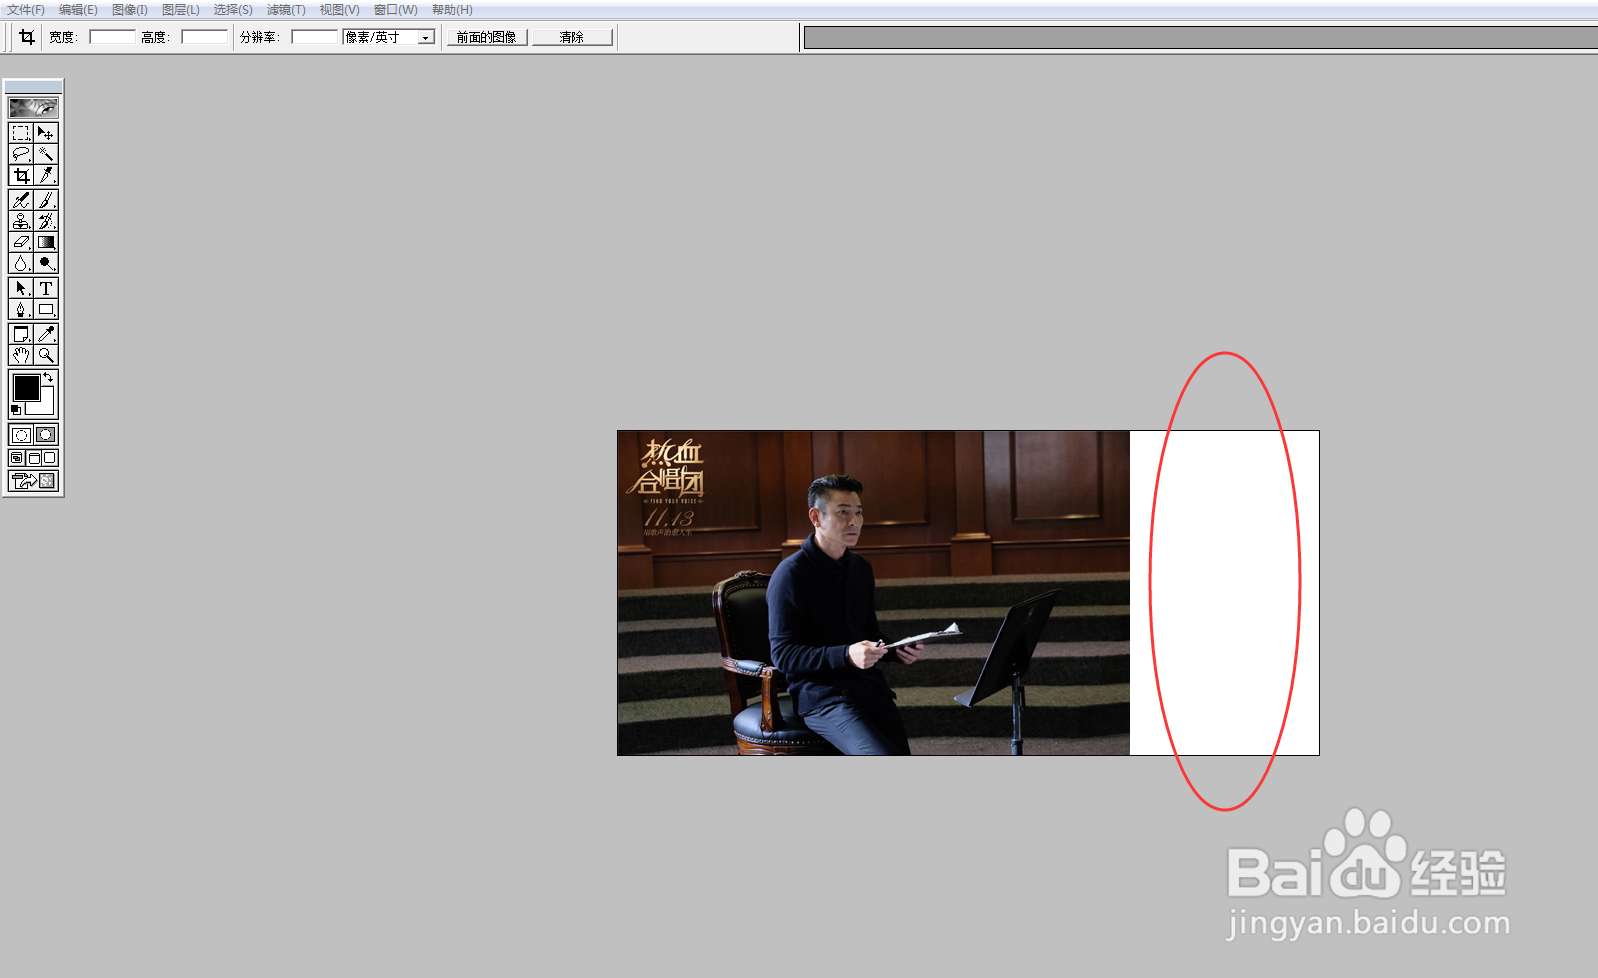Select the Hand tool
This screenshot has width=1598, height=978.
pyautogui.click(x=21, y=355)
